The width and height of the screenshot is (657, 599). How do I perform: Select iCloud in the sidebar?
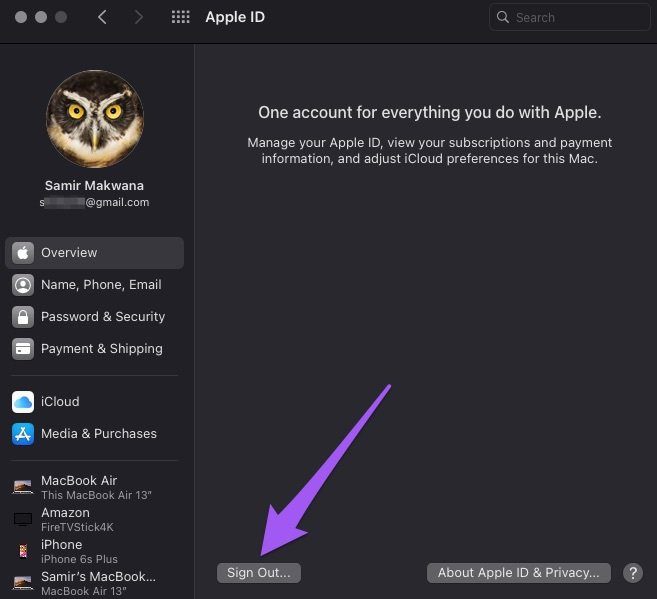click(94, 402)
